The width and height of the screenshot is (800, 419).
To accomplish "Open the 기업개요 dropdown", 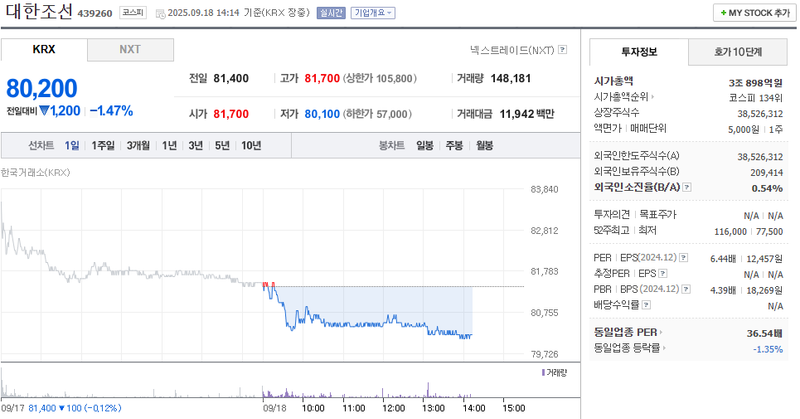I will (x=373, y=13).
